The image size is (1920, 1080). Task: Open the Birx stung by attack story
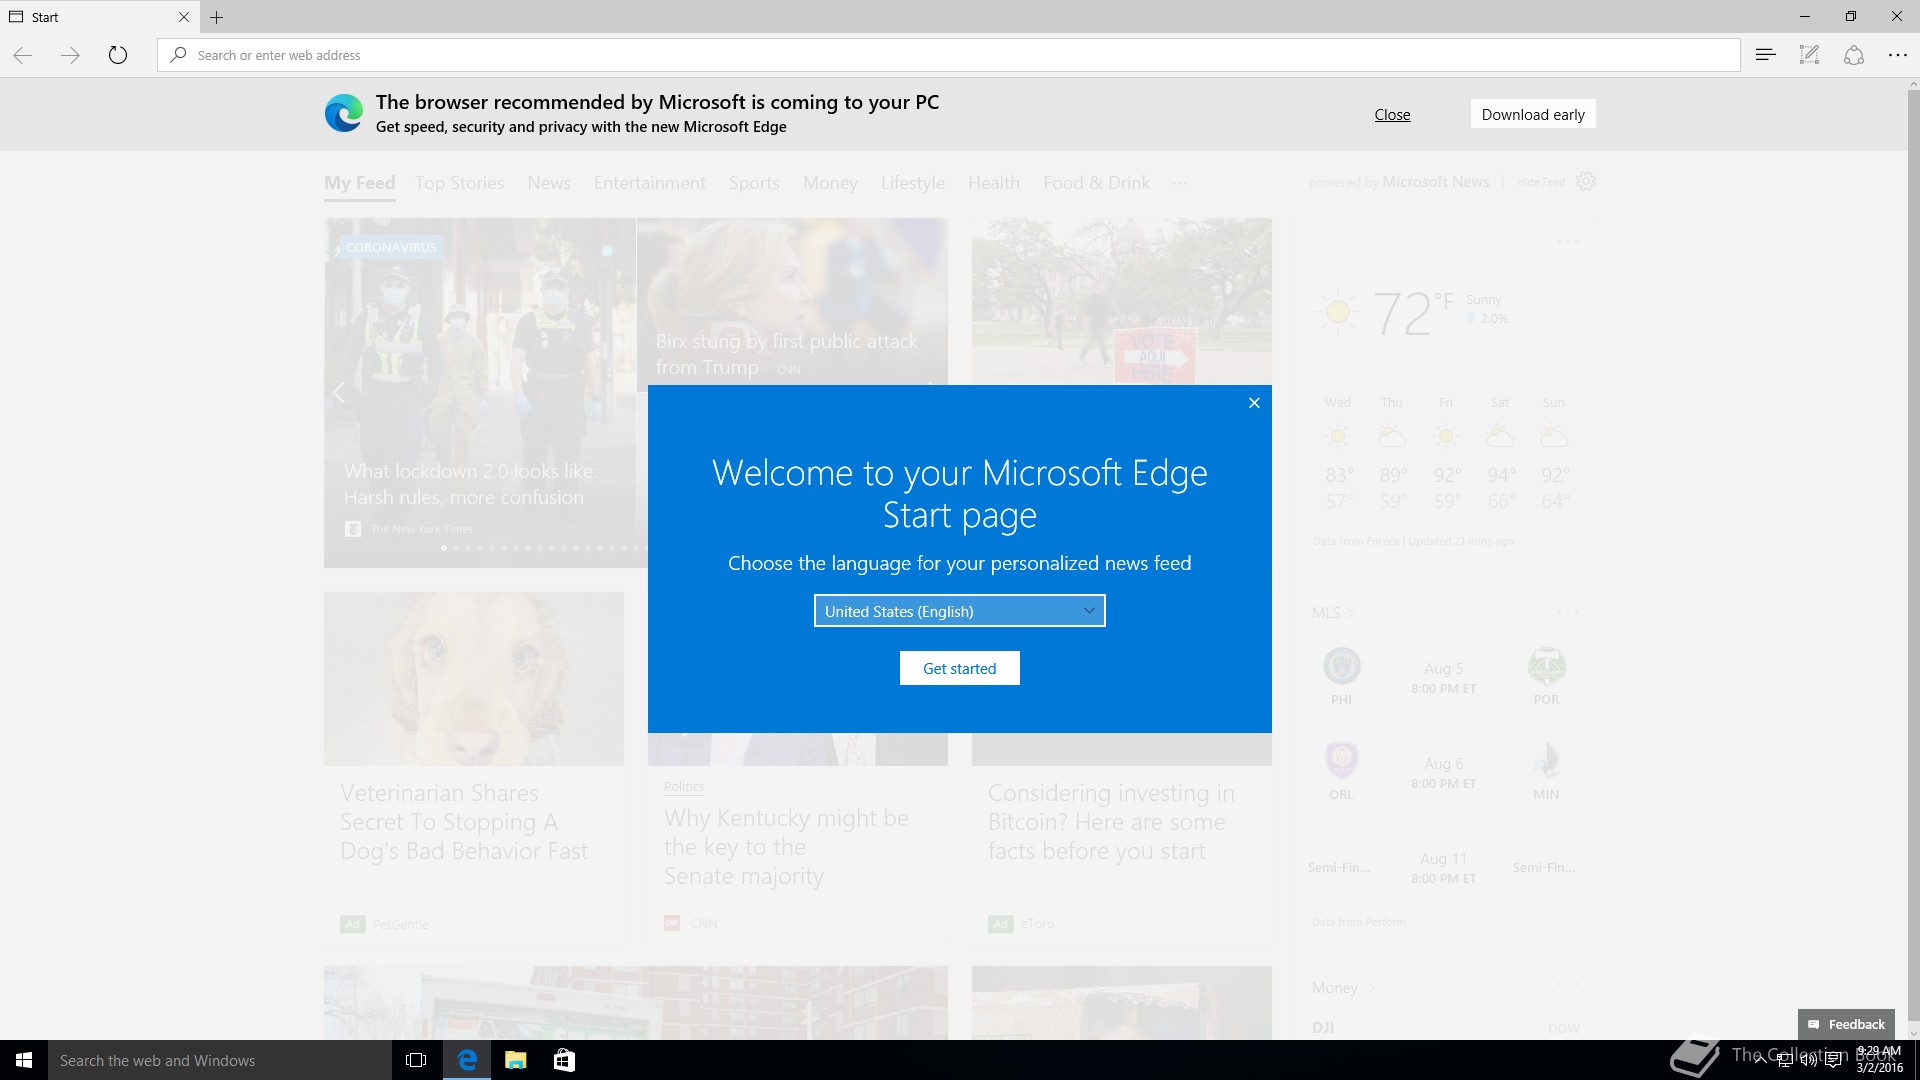tap(787, 354)
